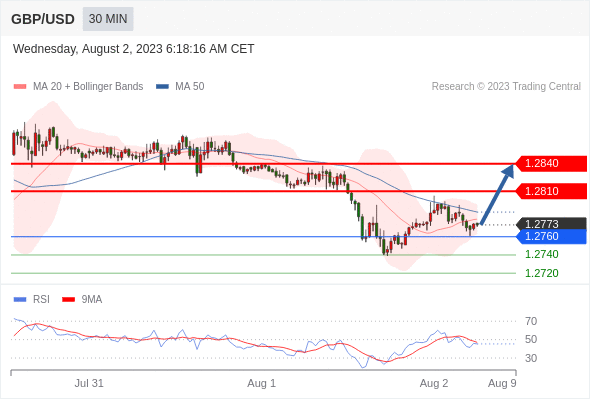Click the 1.2740 support level label
This screenshot has height=400, width=590.
click(542, 254)
